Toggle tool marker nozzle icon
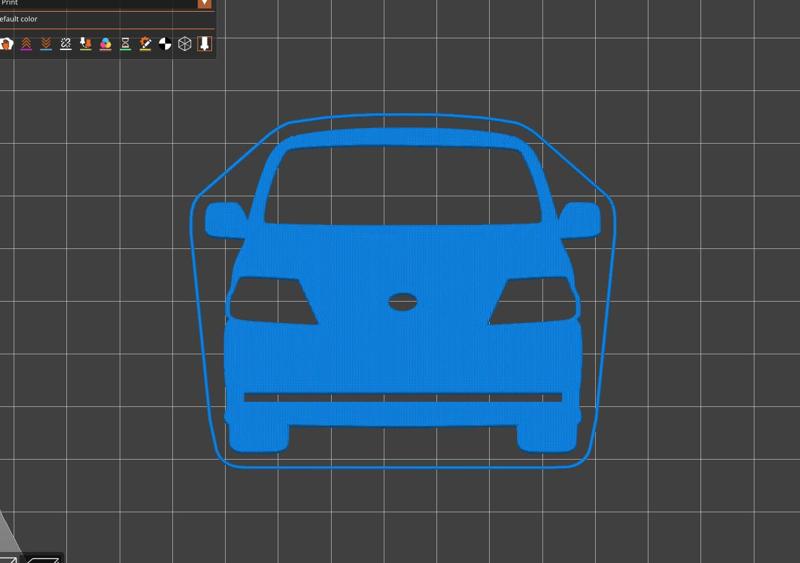Viewport: 800px width, 563px height. pyautogui.click(x=205, y=44)
